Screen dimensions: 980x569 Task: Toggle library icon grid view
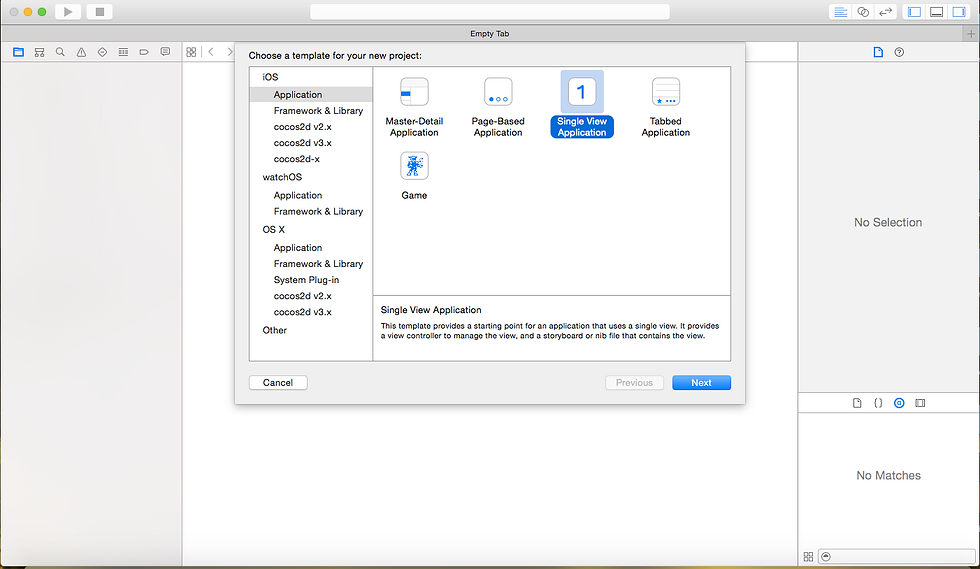click(808, 556)
